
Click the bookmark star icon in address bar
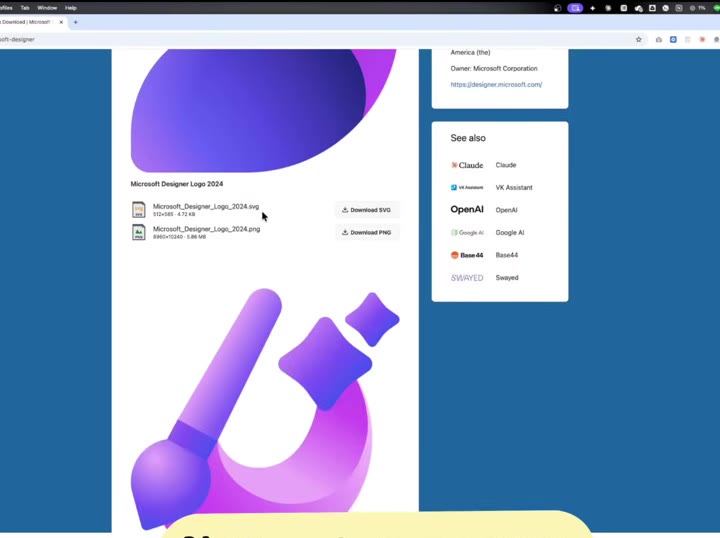tap(638, 39)
